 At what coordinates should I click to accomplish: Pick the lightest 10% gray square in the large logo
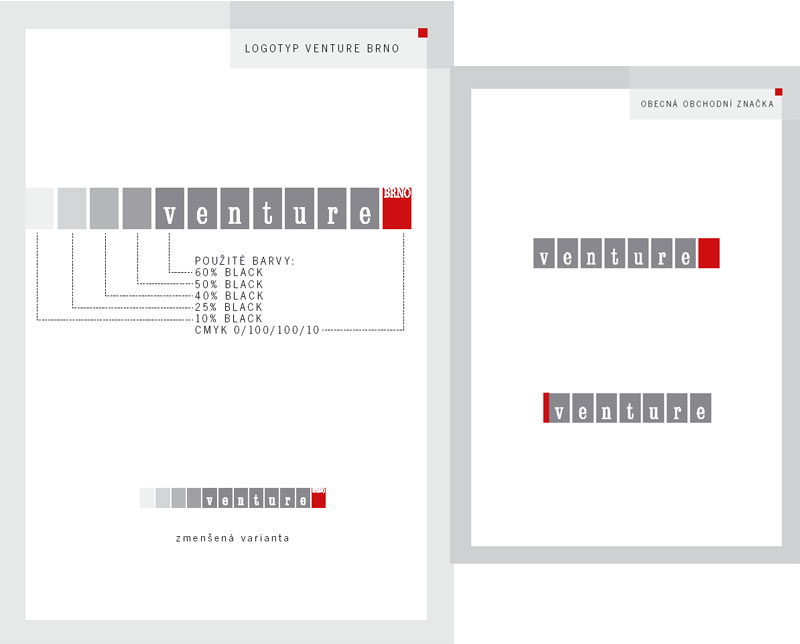pos(39,208)
